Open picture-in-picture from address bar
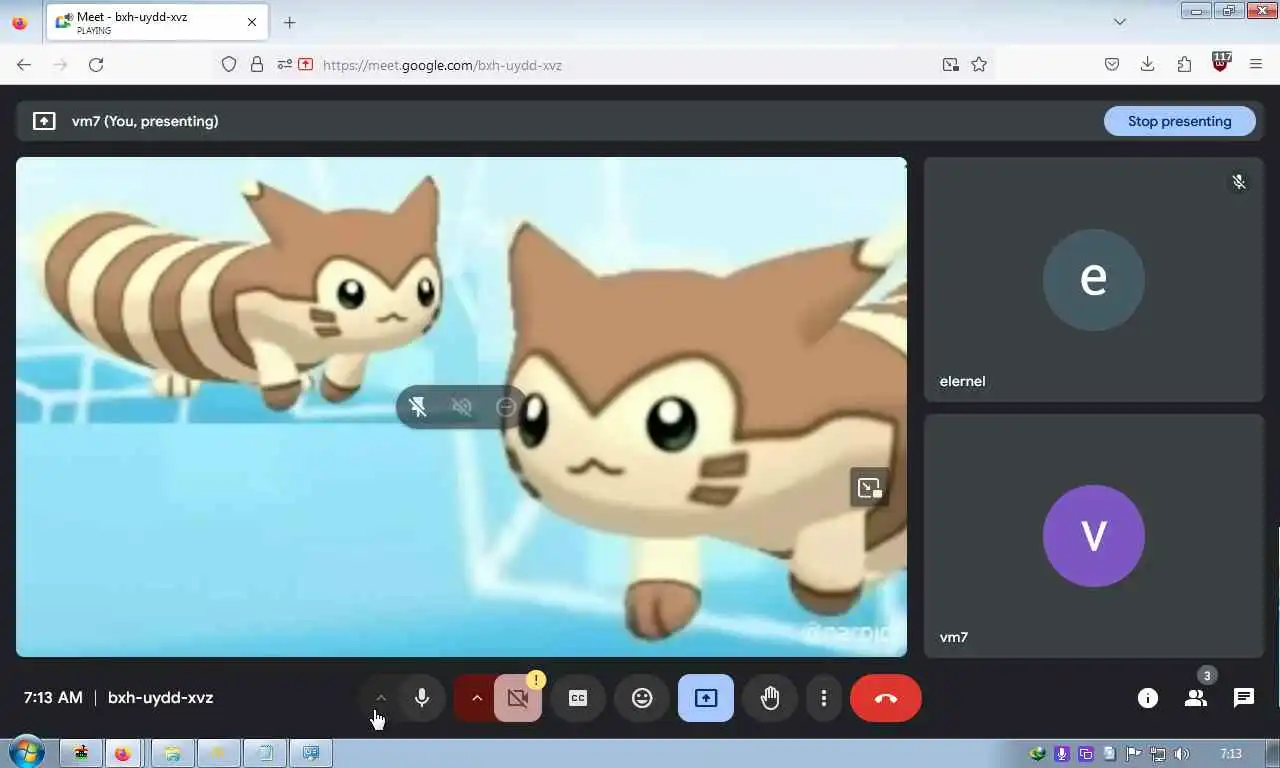1280x768 pixels. pos(950,65)
